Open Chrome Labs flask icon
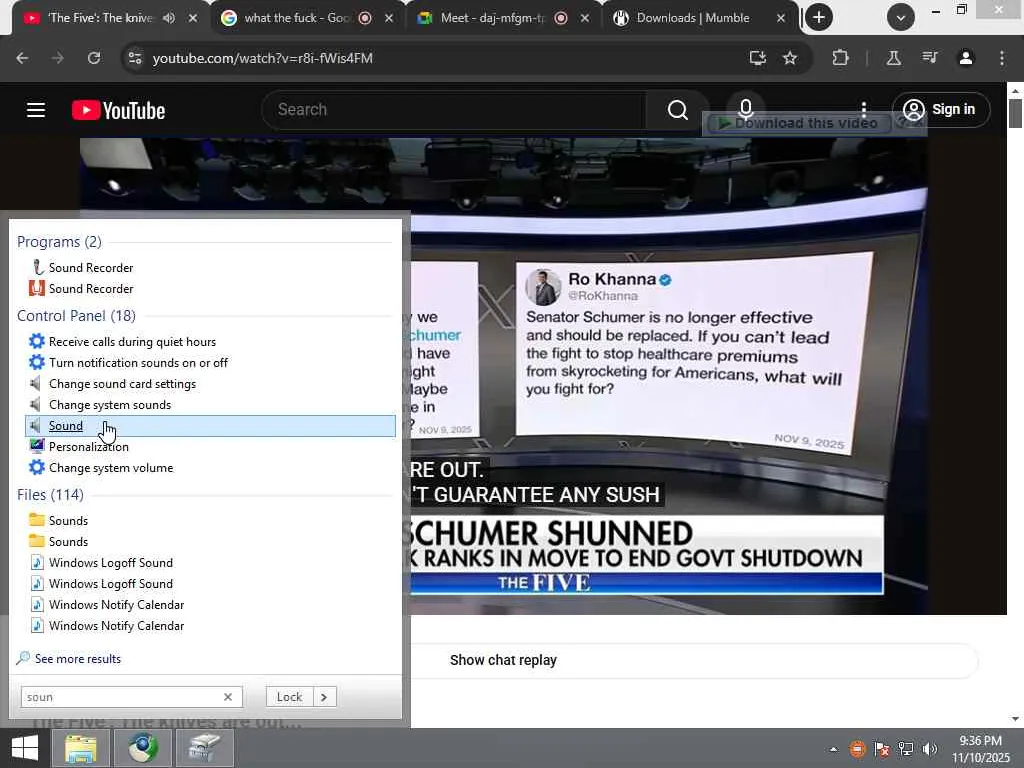The height and width of the screenshot is (768, 1024). (x=893, y=58)
